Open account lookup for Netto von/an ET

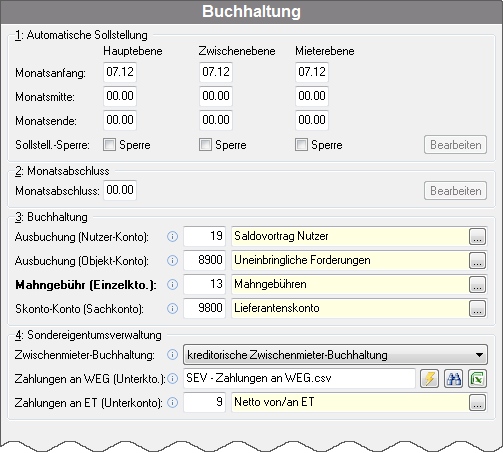[x=477, y=403]
